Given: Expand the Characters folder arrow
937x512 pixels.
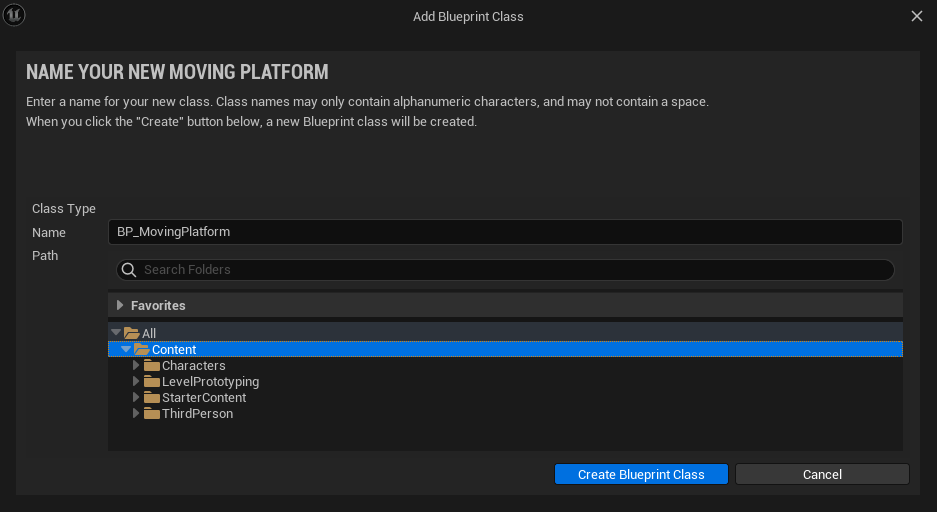Looking at the screenshot, I should click(136, 365).
